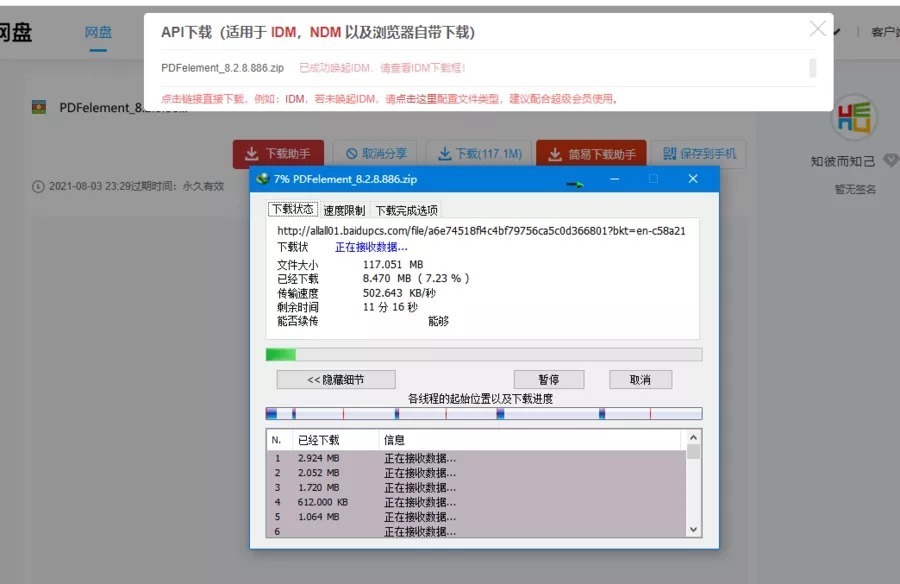Switch to the 速度限制 tab

point(345,210)
